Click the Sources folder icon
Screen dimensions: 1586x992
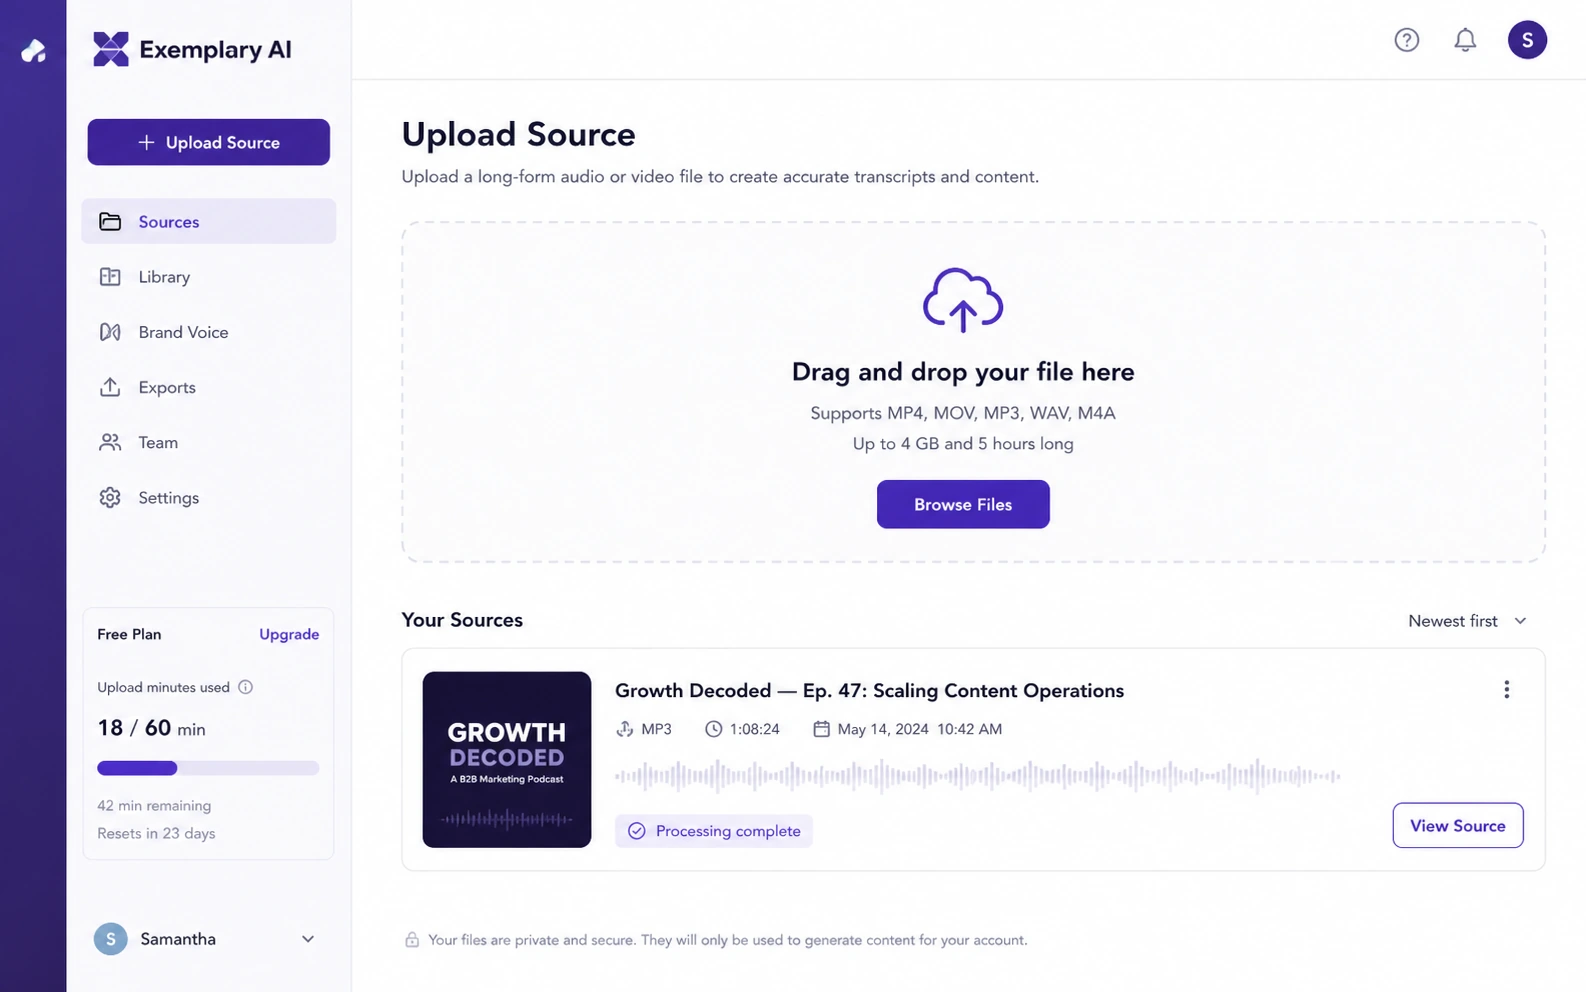(x=110, y=222)
